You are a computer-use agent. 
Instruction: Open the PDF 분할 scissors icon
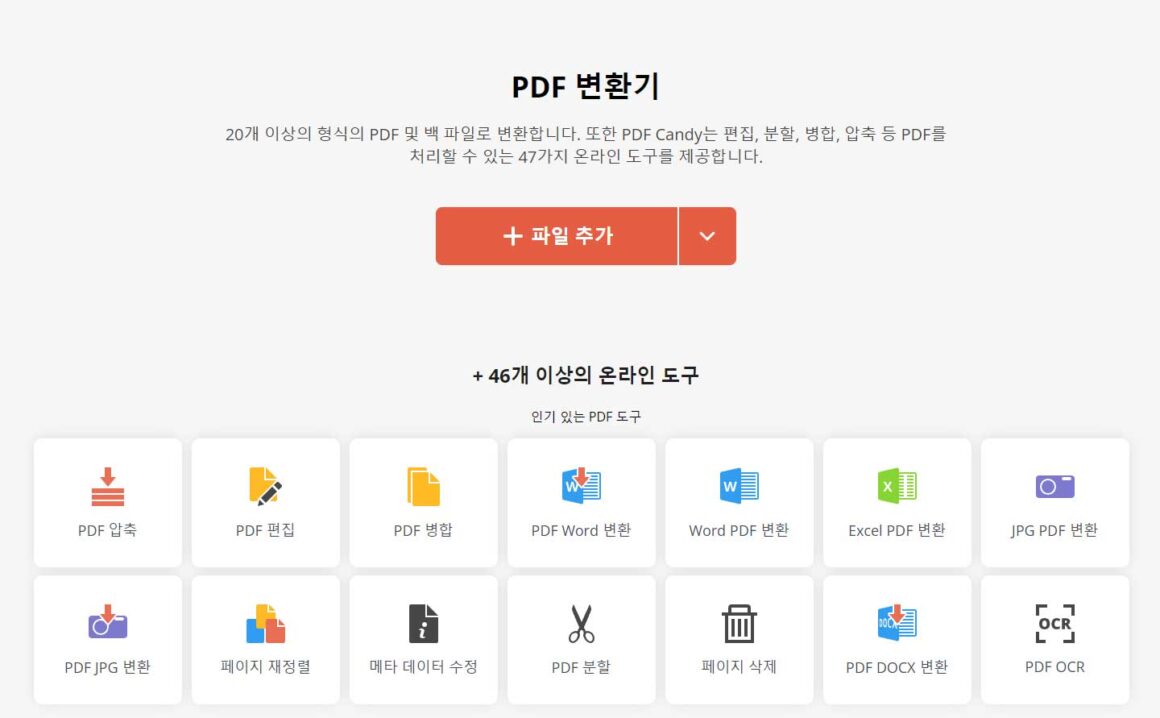pos(581,623)
